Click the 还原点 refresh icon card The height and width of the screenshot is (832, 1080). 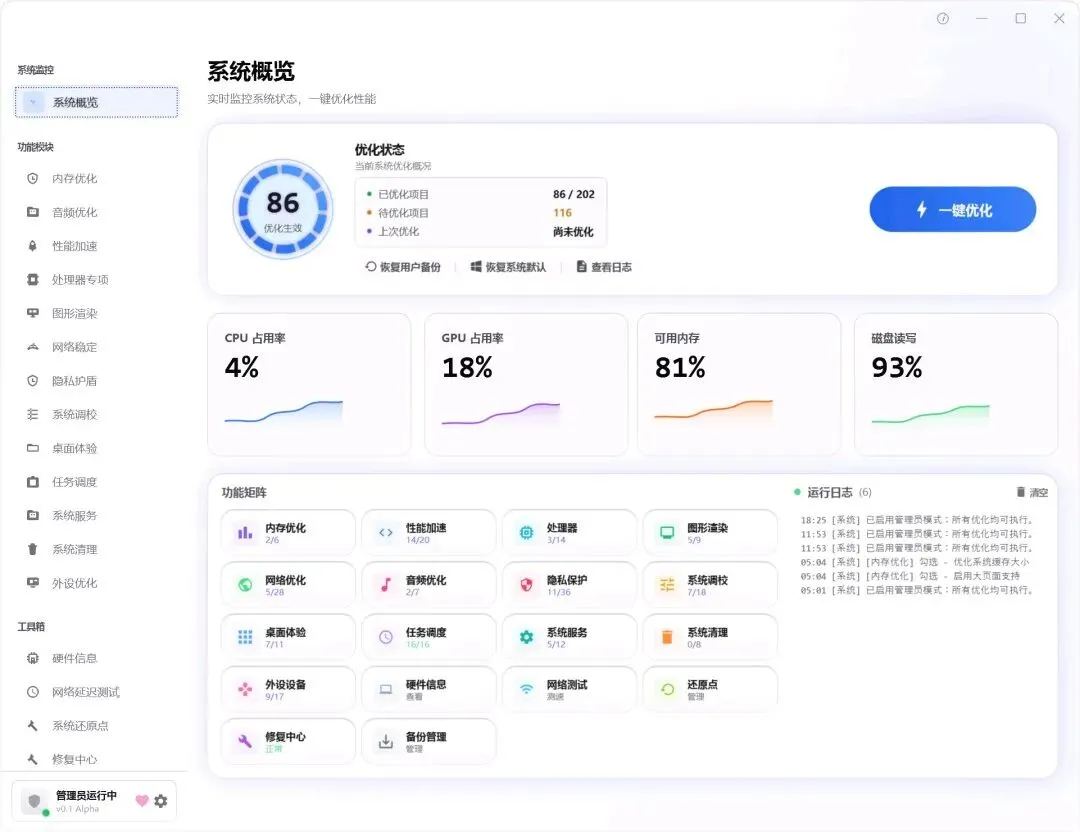[x=710, y=689]
